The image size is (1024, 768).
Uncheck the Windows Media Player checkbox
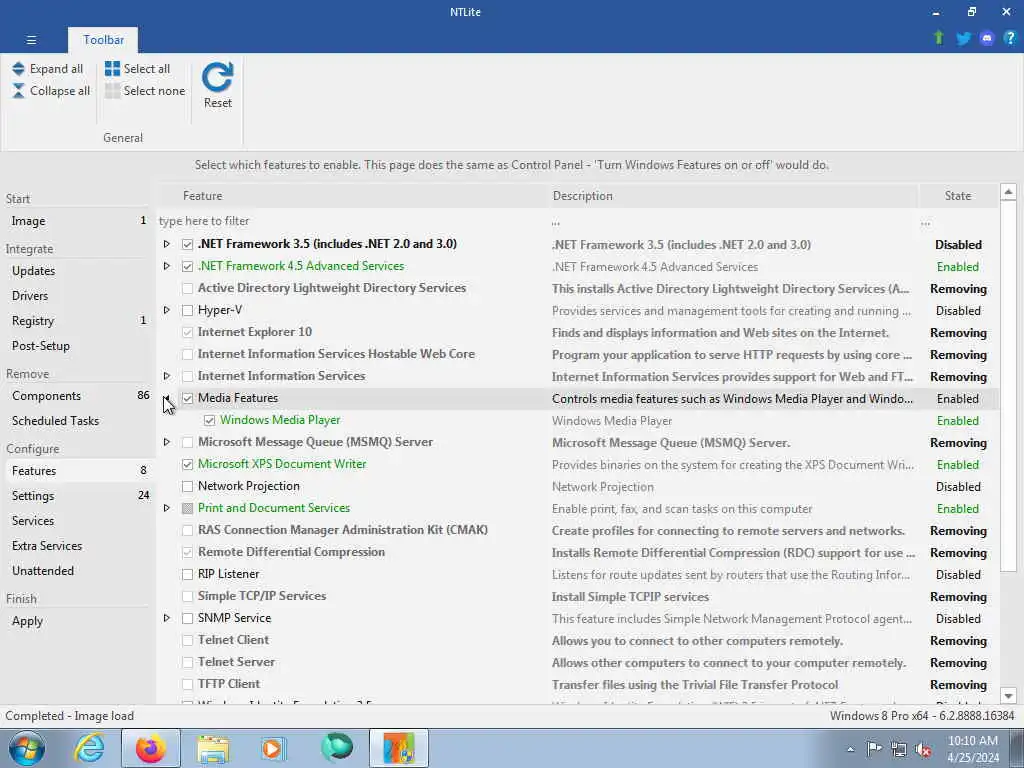click(x=210, y=421)
